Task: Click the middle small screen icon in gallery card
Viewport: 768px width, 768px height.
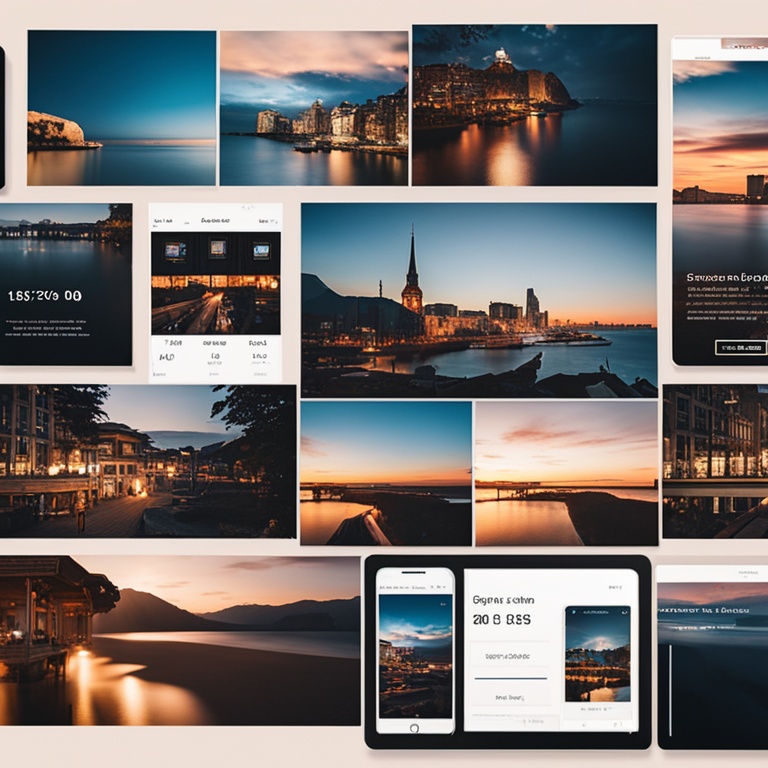Action: [x=217, y=250]
